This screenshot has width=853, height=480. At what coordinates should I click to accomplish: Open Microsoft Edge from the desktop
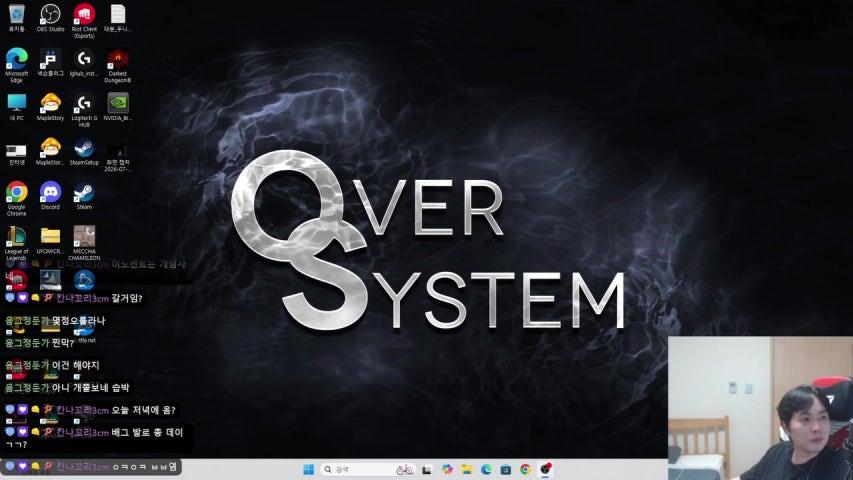pos(16,65)
